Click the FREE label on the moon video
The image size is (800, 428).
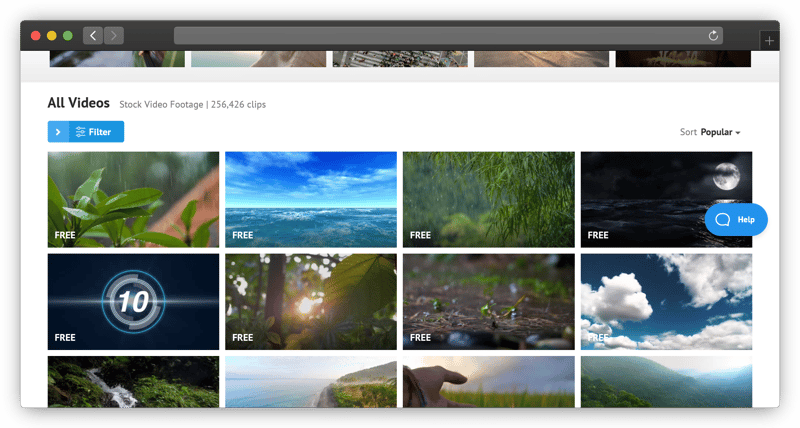(x=598, y=235)
